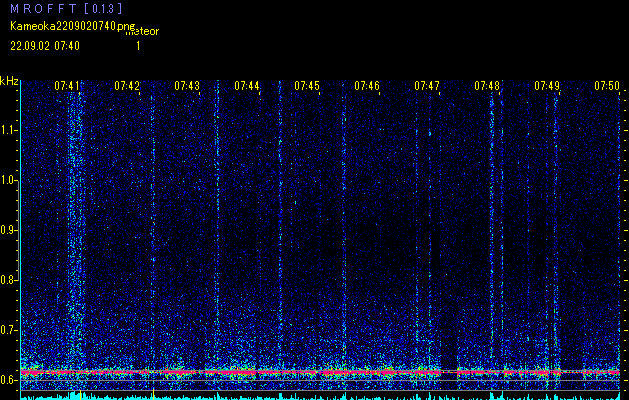The height and width of the screenshot is (400, 629).
Task: Click the 07:43 time marker
Action: click(x=187, y=85)
